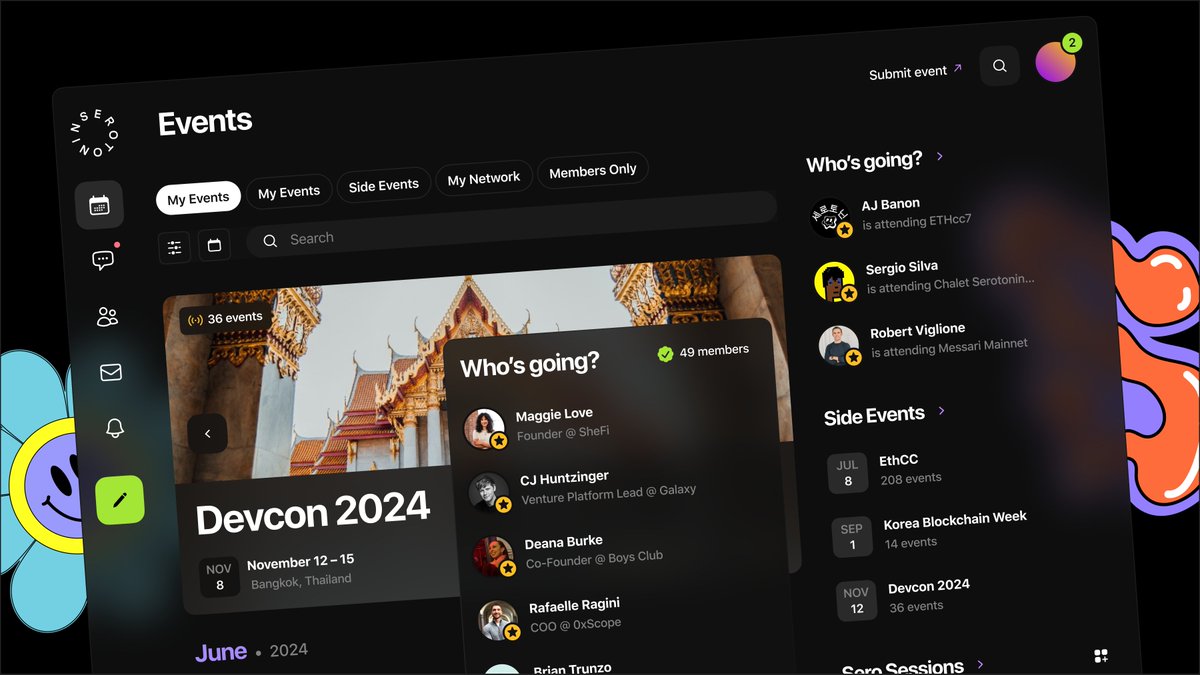Click the green verified 49 members badge

(703, 352)
